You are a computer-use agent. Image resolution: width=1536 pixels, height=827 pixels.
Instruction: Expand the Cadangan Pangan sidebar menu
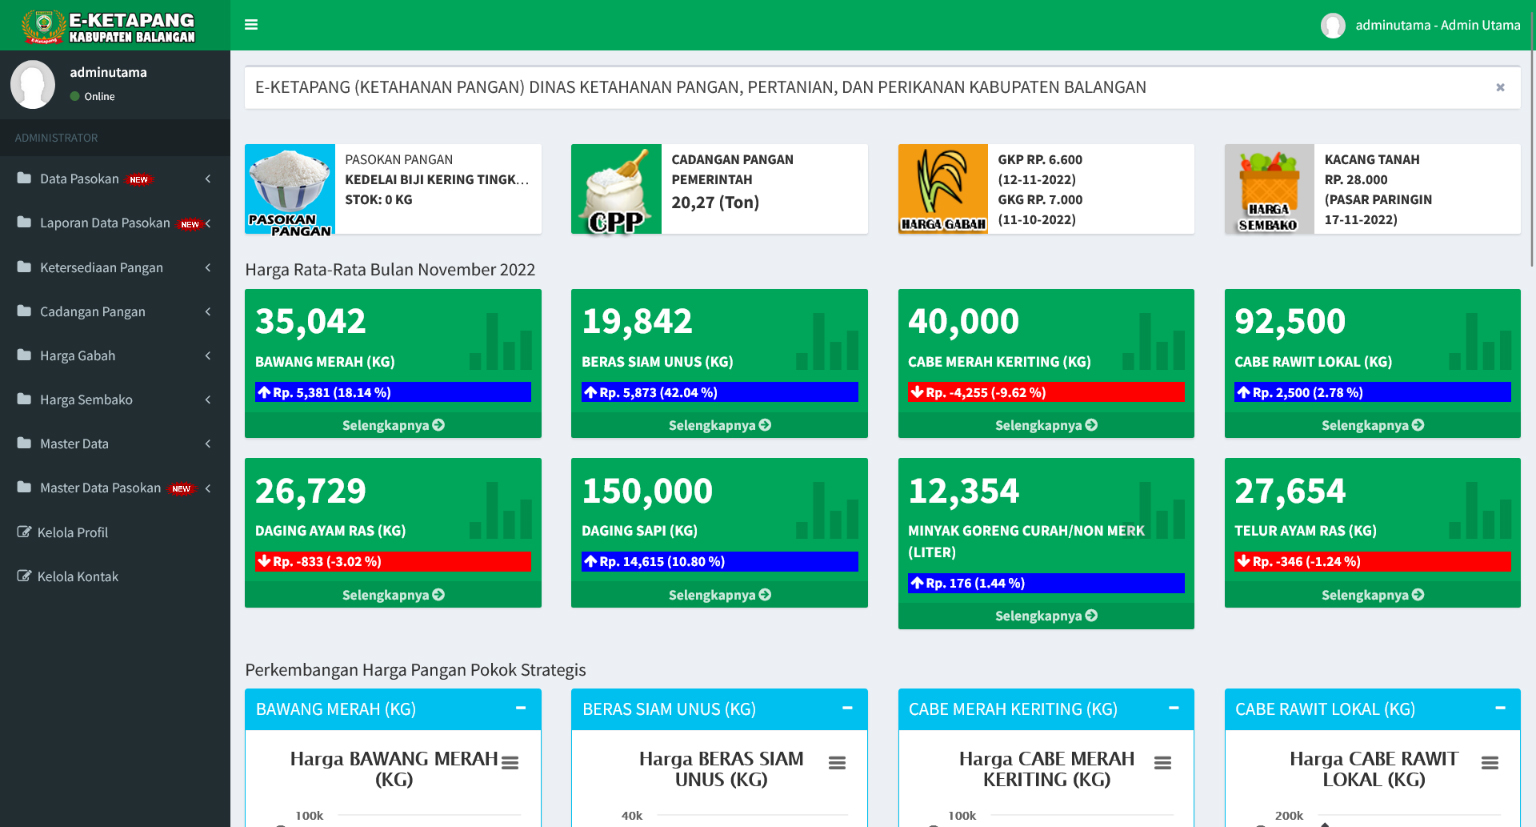click(114, 312)
